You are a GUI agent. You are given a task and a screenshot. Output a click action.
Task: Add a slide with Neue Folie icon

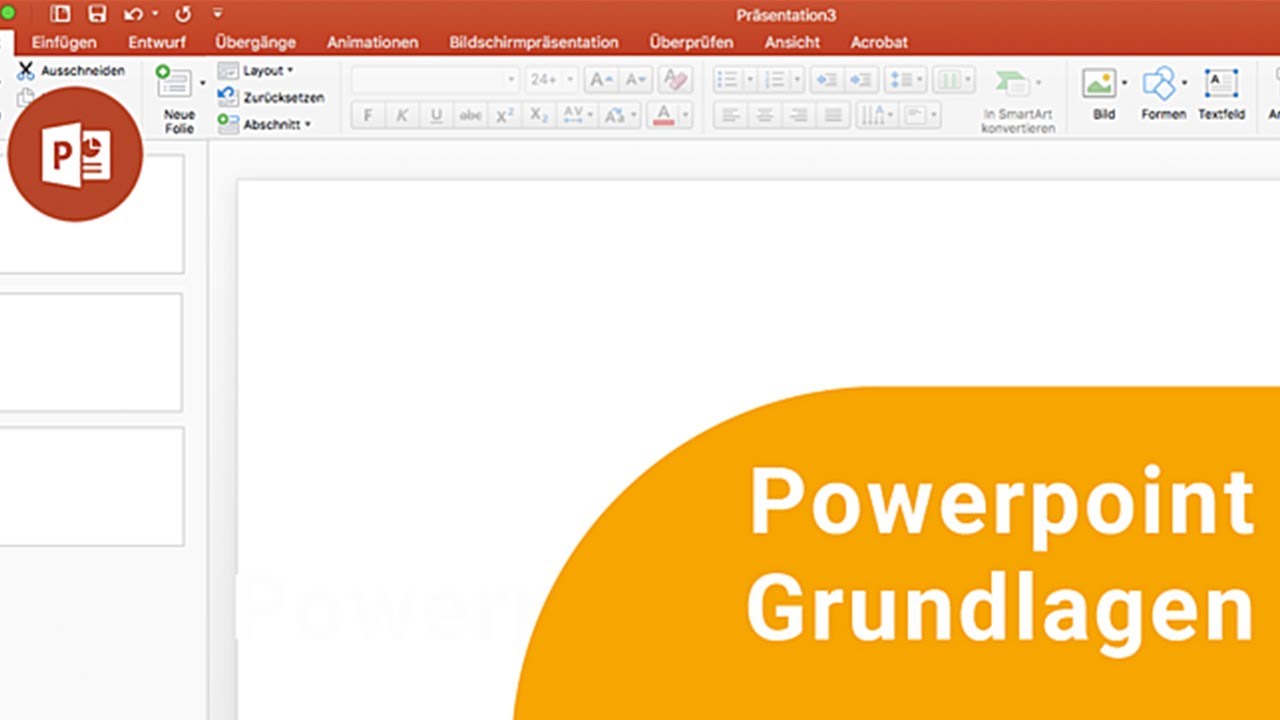(x=174, y=83)
